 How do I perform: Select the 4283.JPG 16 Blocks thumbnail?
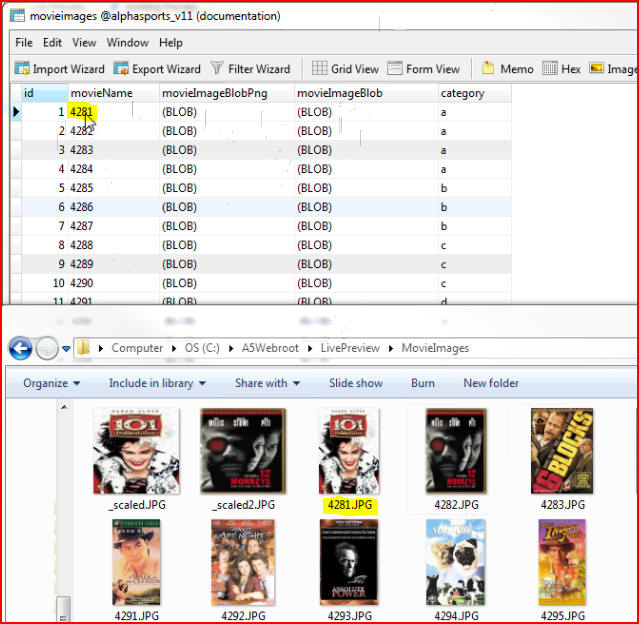point(562,451)
